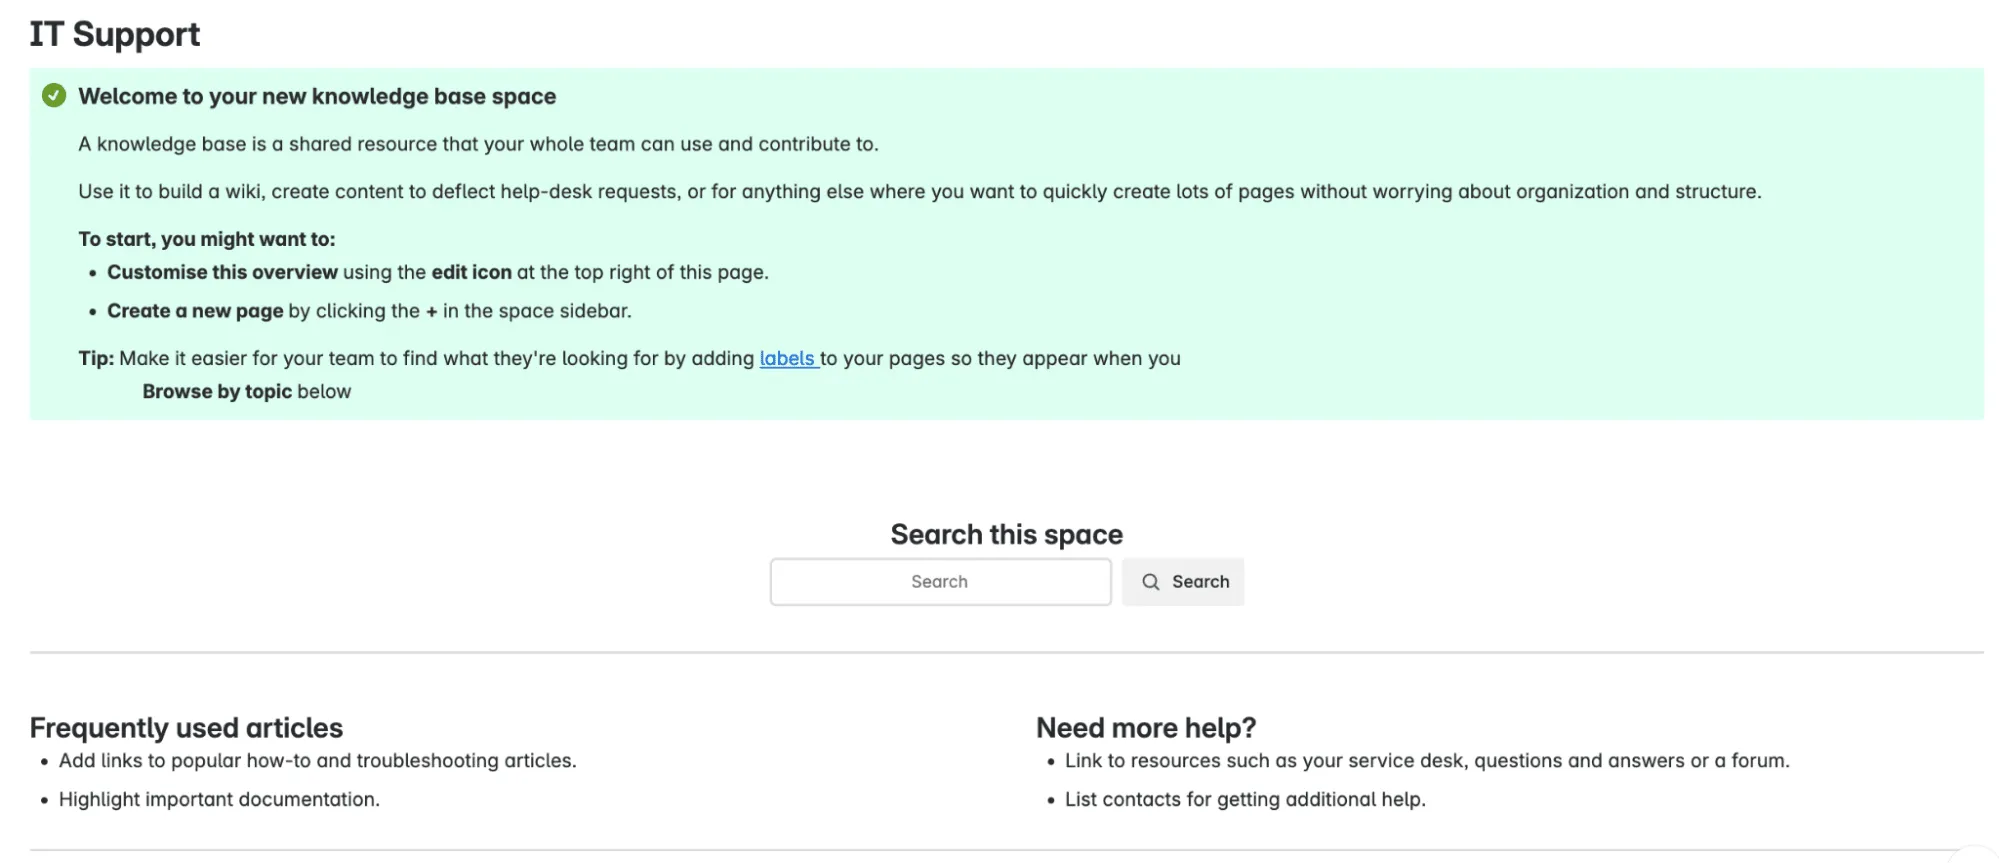Focus the Search this space input field
Screen dimensions: 1999x863
[939, 582]
